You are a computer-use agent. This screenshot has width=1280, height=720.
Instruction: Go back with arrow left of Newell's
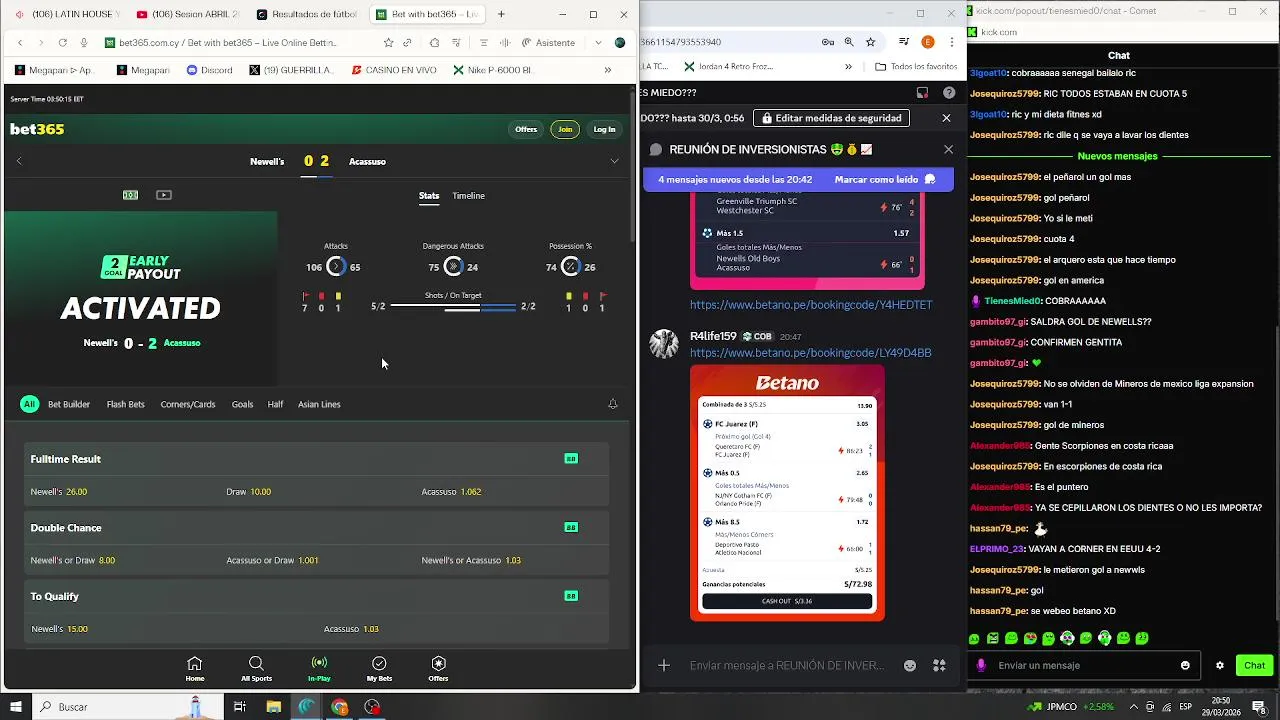click(19, 161)
